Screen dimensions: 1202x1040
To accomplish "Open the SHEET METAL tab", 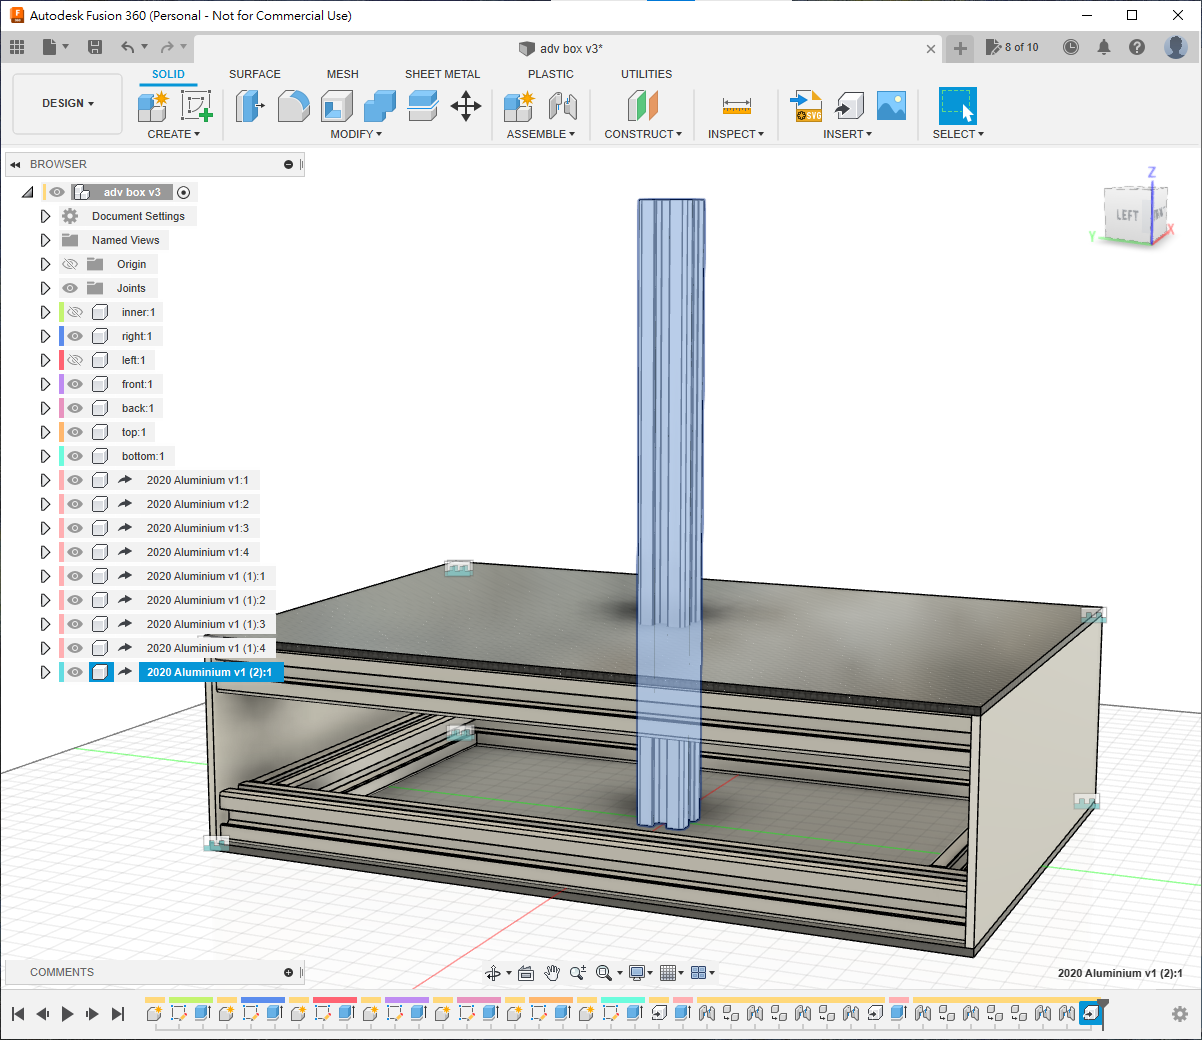I will (x=442, y=74).
